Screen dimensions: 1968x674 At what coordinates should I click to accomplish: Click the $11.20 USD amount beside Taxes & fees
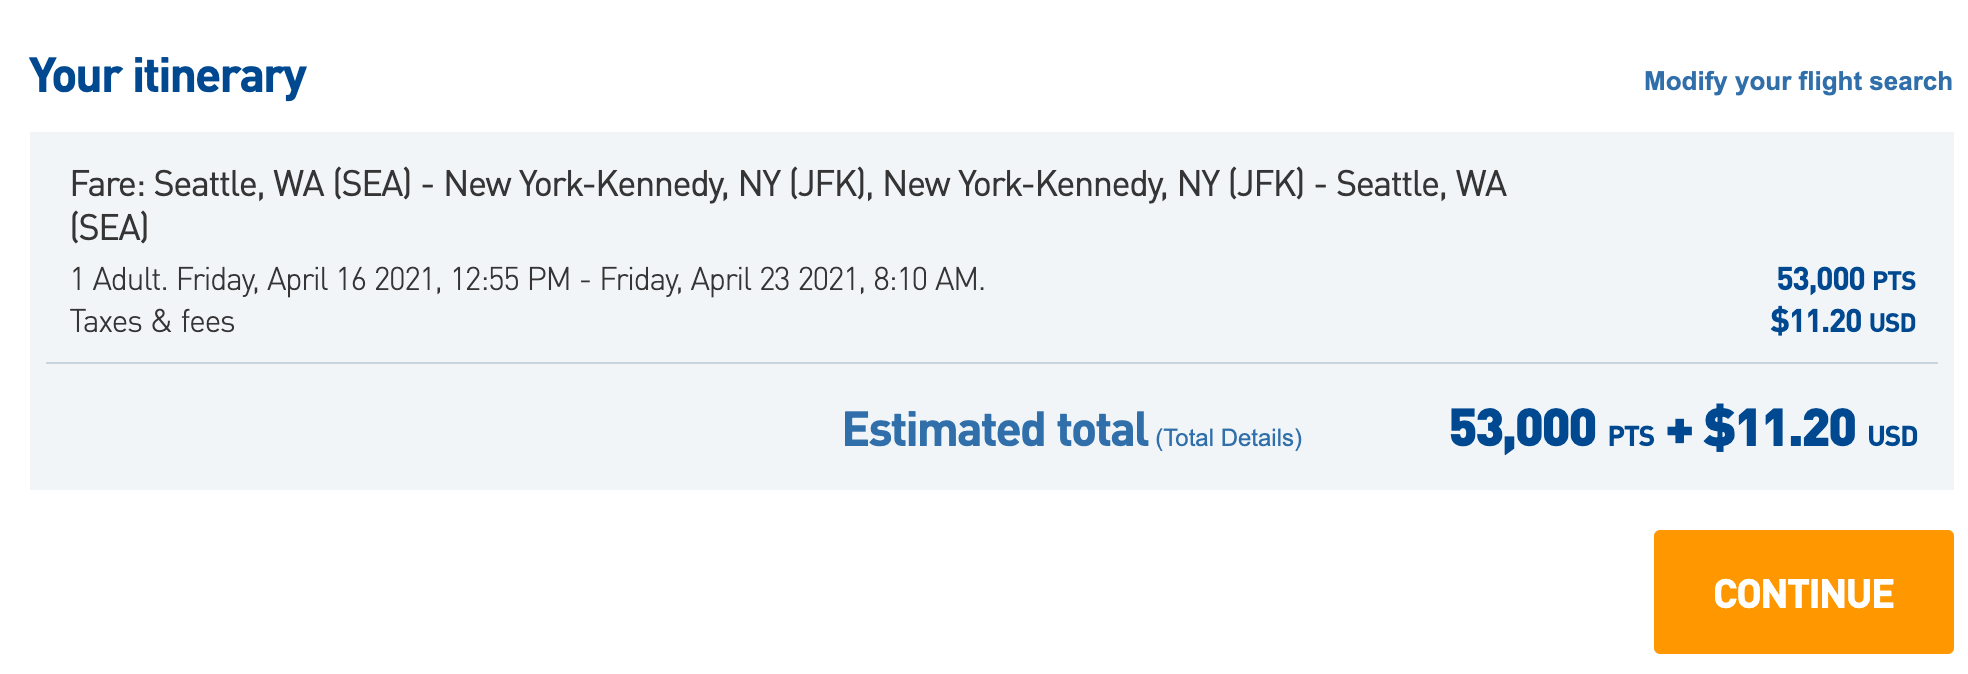(1842, 321)
